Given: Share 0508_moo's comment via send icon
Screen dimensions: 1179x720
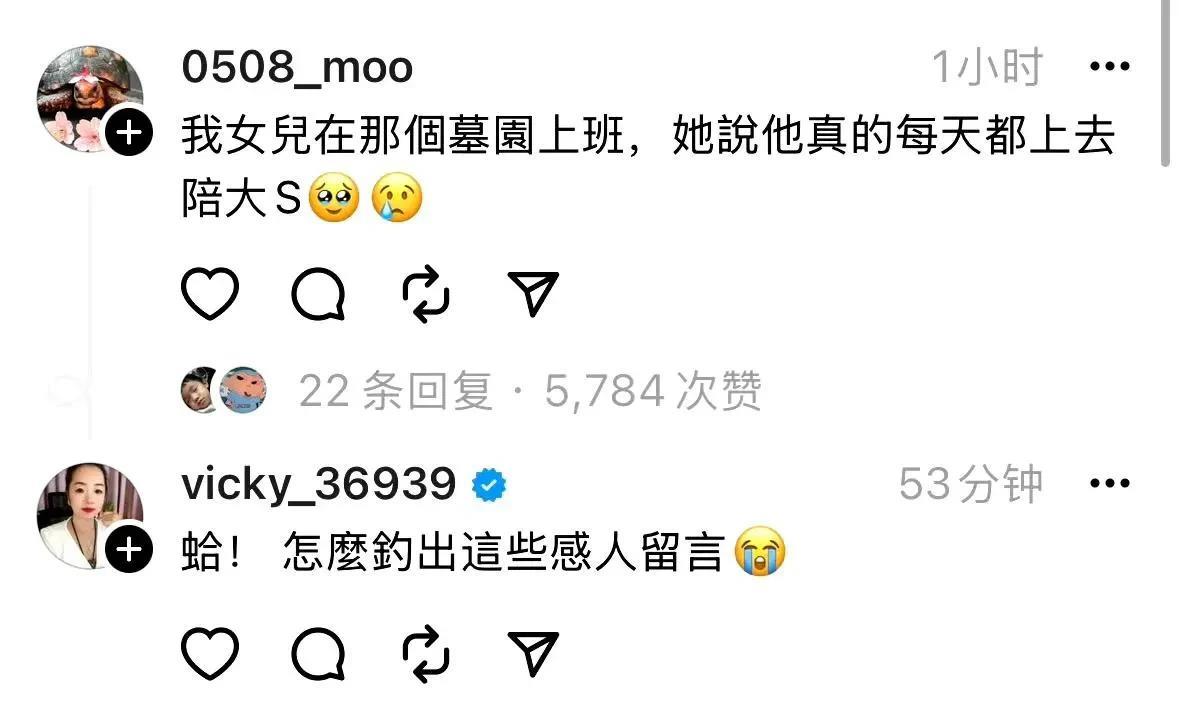Looking at the screenshot, I should [533, 293].
